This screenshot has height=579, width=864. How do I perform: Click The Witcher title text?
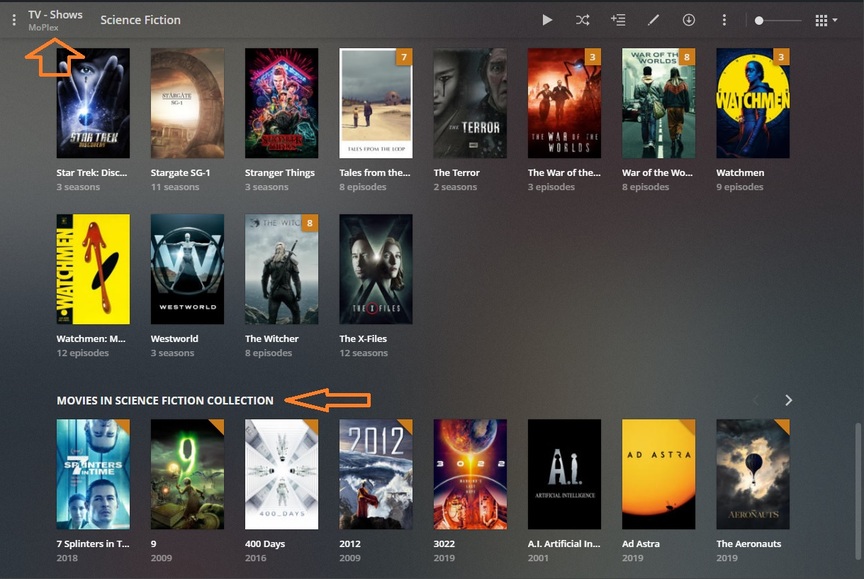(x=272, y=339)
